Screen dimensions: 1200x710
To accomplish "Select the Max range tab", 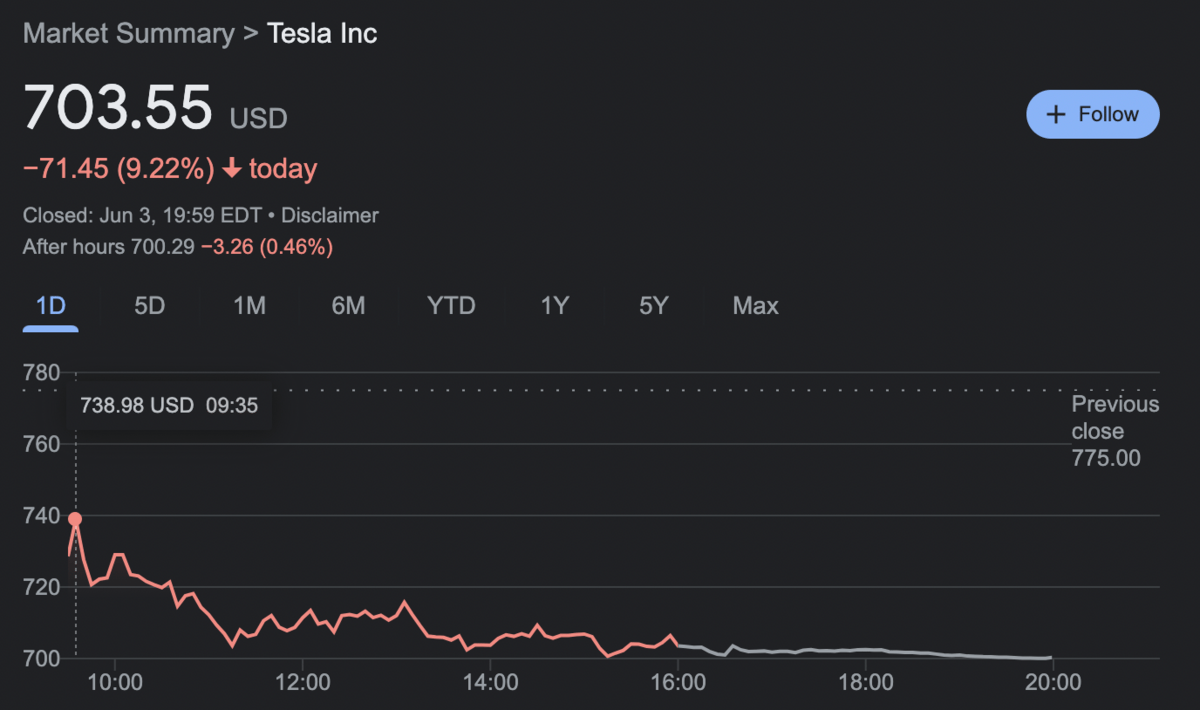I will [x=755, y=305].
